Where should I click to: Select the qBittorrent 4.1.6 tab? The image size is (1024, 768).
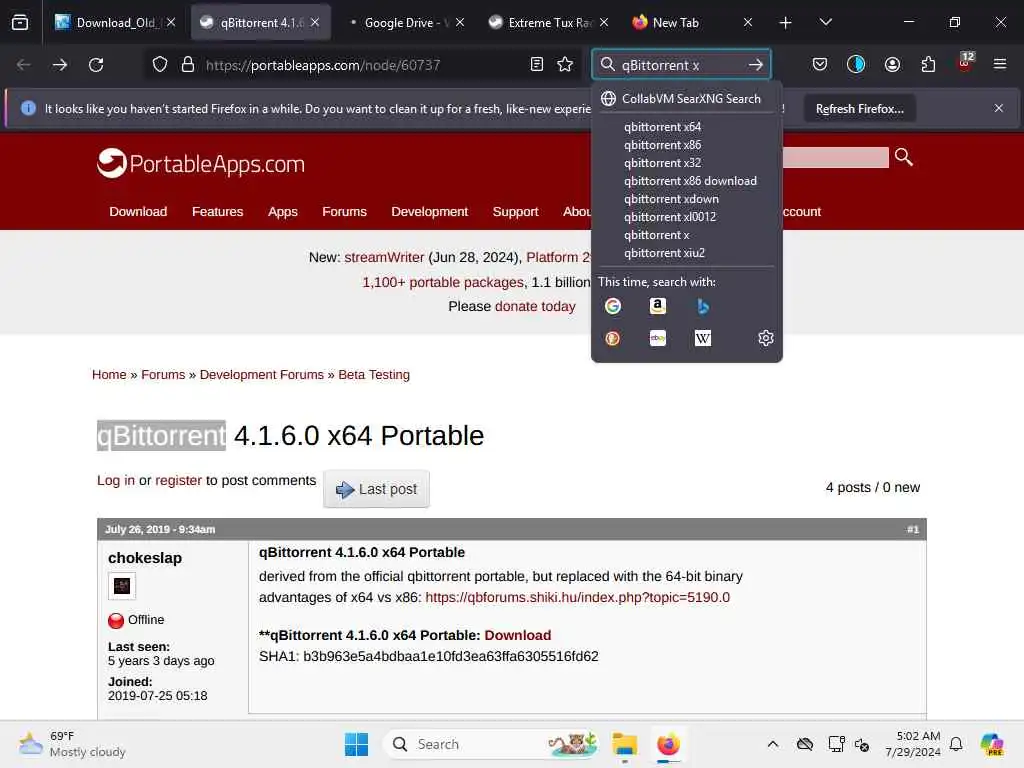pyautogui.click(x=260, y=23)
